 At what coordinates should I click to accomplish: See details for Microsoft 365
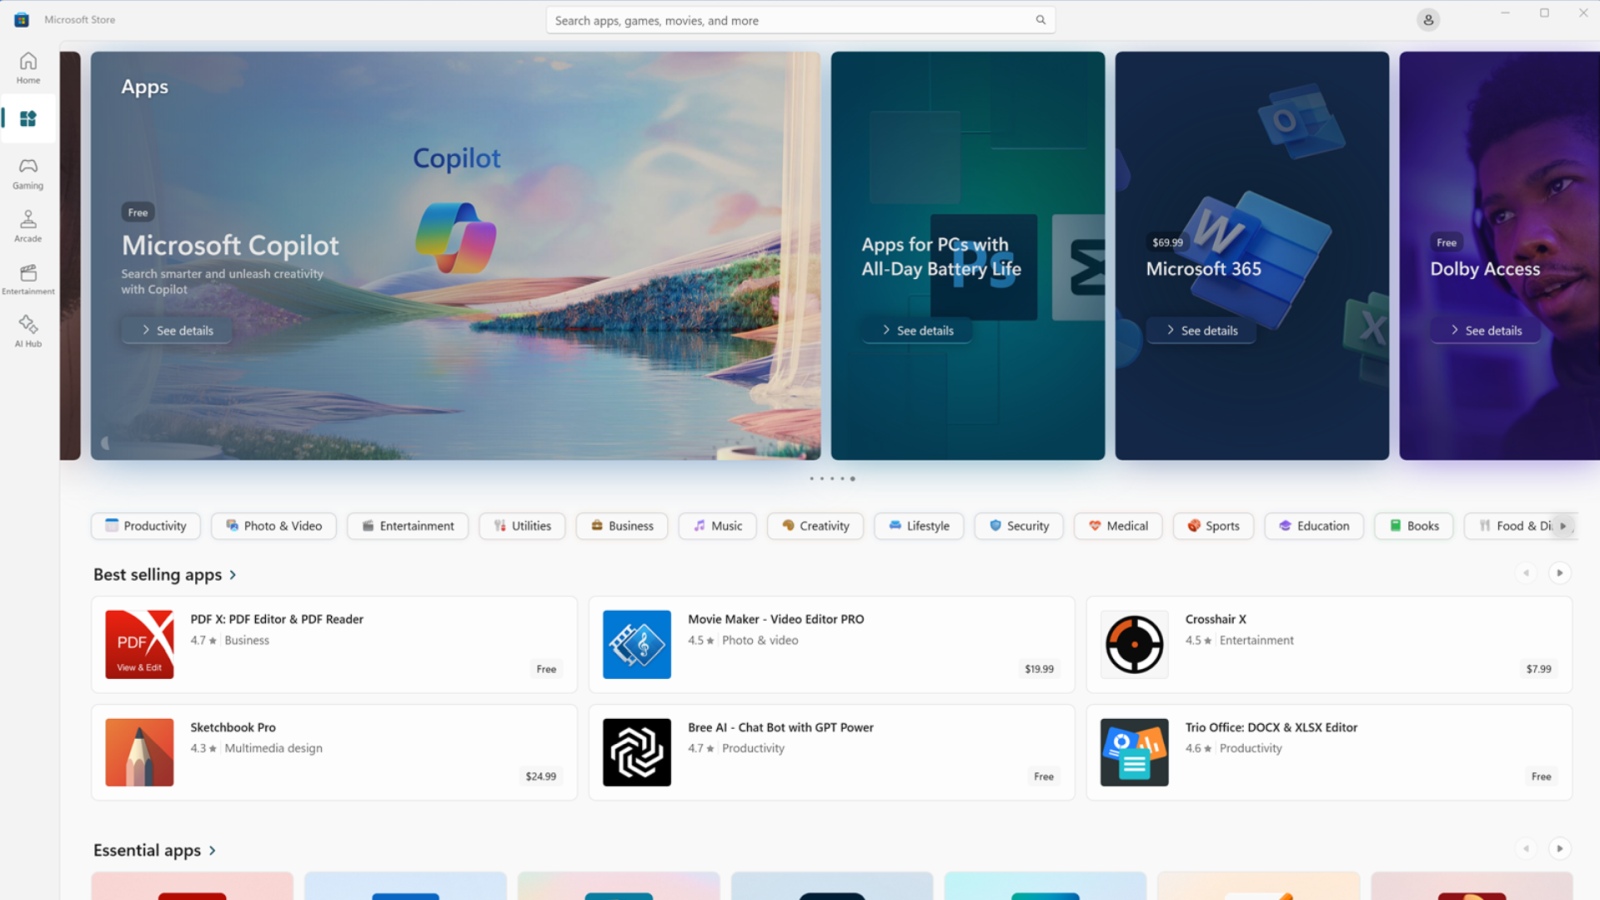pos(1201,330)
